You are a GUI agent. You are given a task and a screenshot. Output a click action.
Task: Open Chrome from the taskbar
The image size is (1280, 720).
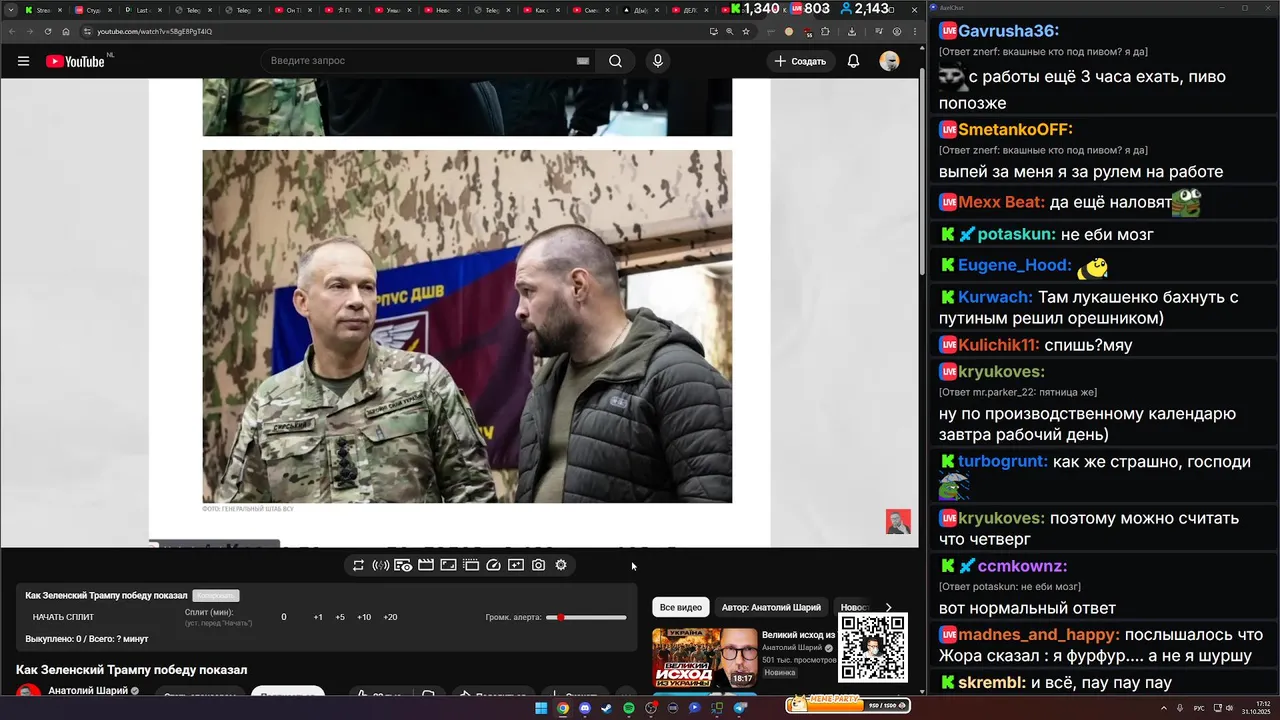point(563,708)
